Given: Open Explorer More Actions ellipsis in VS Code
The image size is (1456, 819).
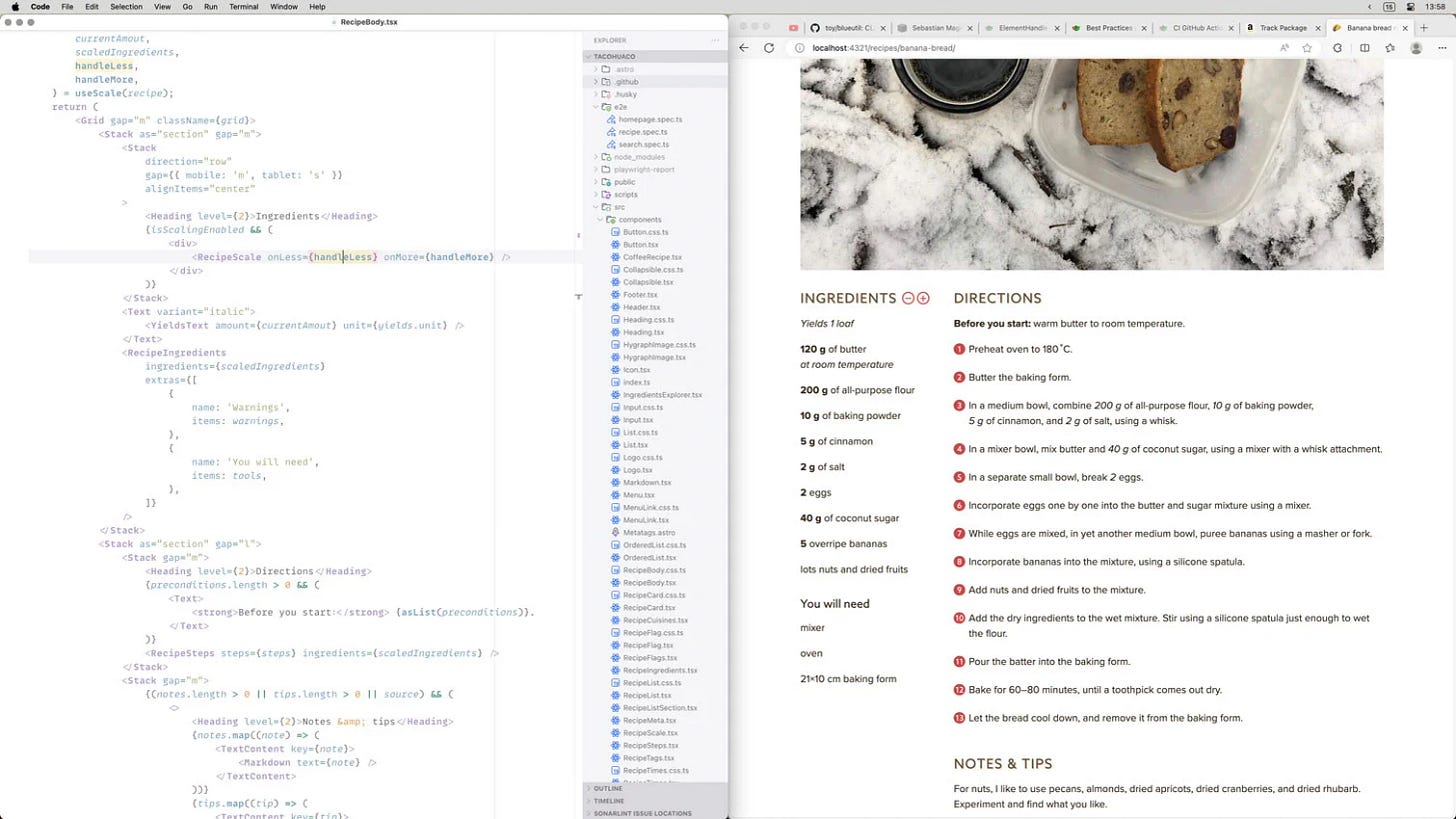Looking at the screenshot, I should [716, 40].
